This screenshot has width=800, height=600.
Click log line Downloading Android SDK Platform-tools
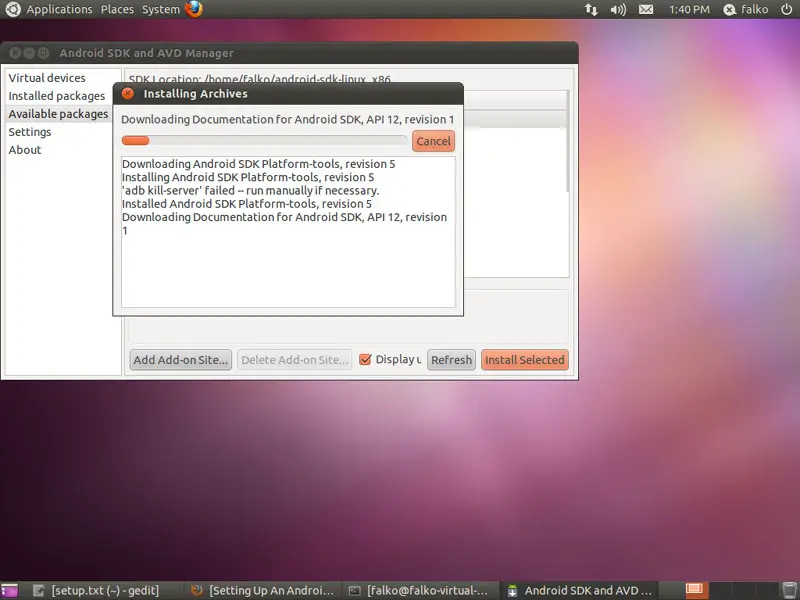coord(259,164)
